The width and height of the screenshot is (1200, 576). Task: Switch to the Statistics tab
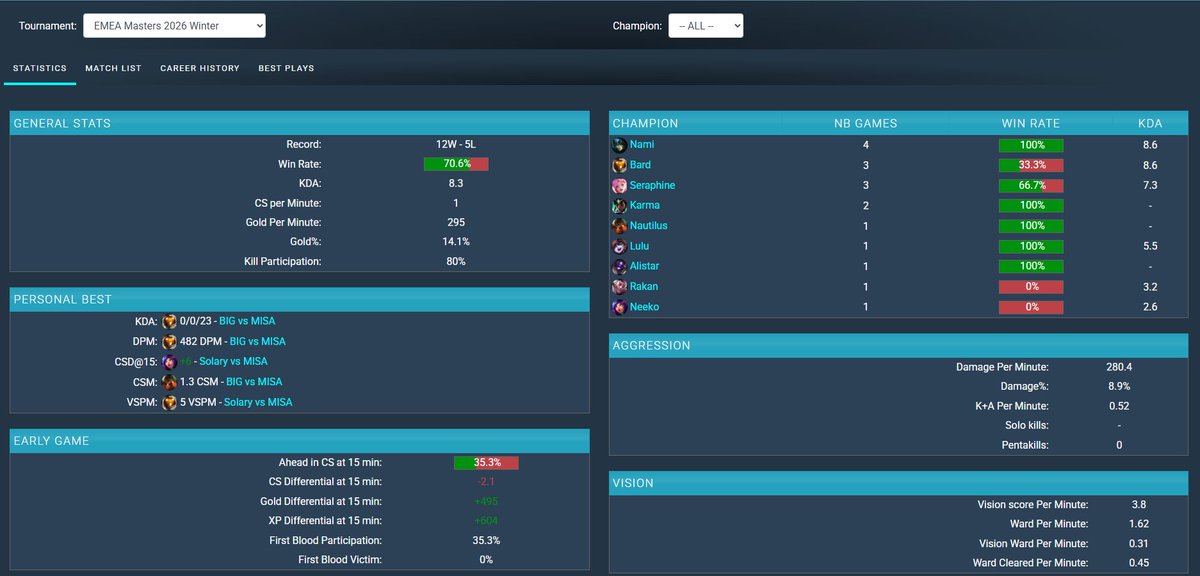(x=40, y=68)
